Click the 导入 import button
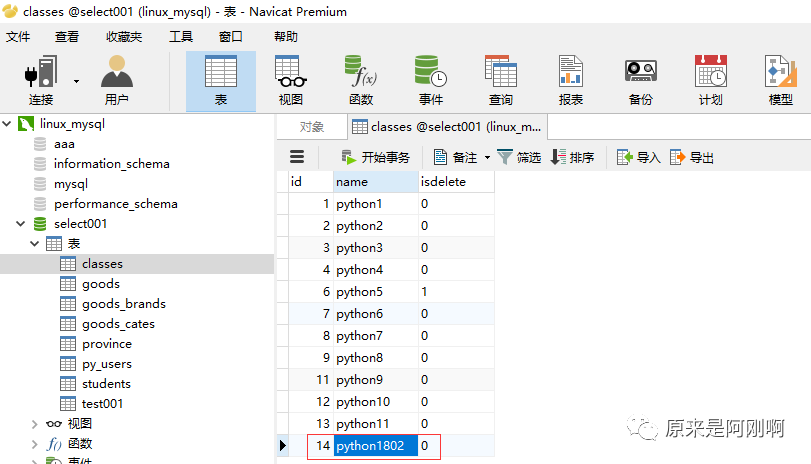 tap(639, 157)
